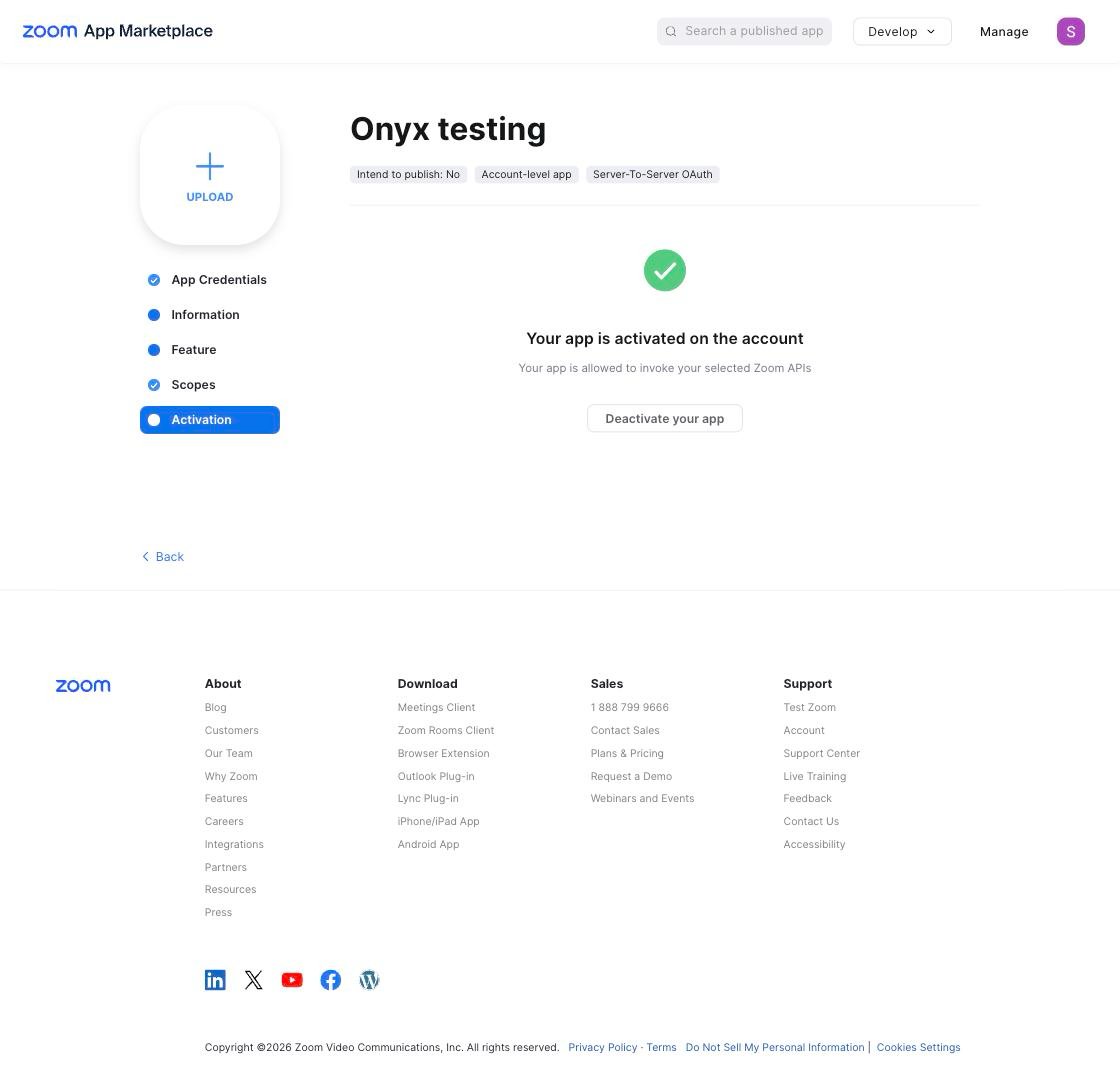Open the Webinars and Events link
The image size is (1120, 1078).
tap(641, 798)
